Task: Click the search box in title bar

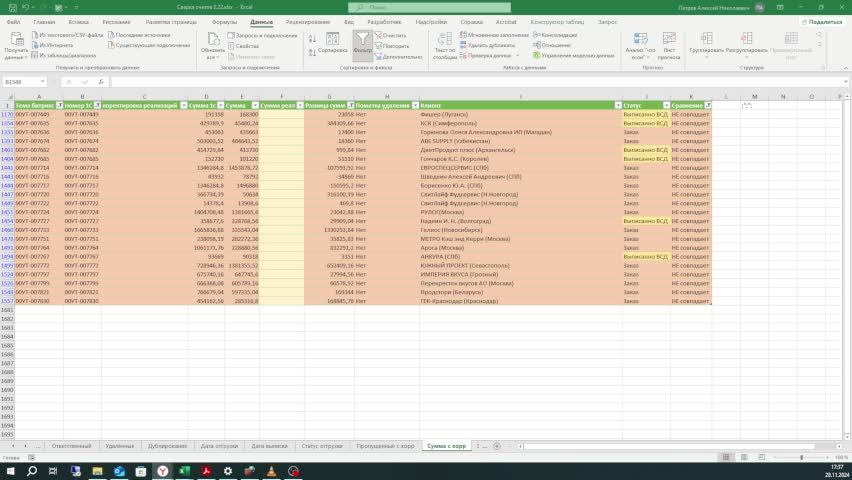Action: [429, 7]
